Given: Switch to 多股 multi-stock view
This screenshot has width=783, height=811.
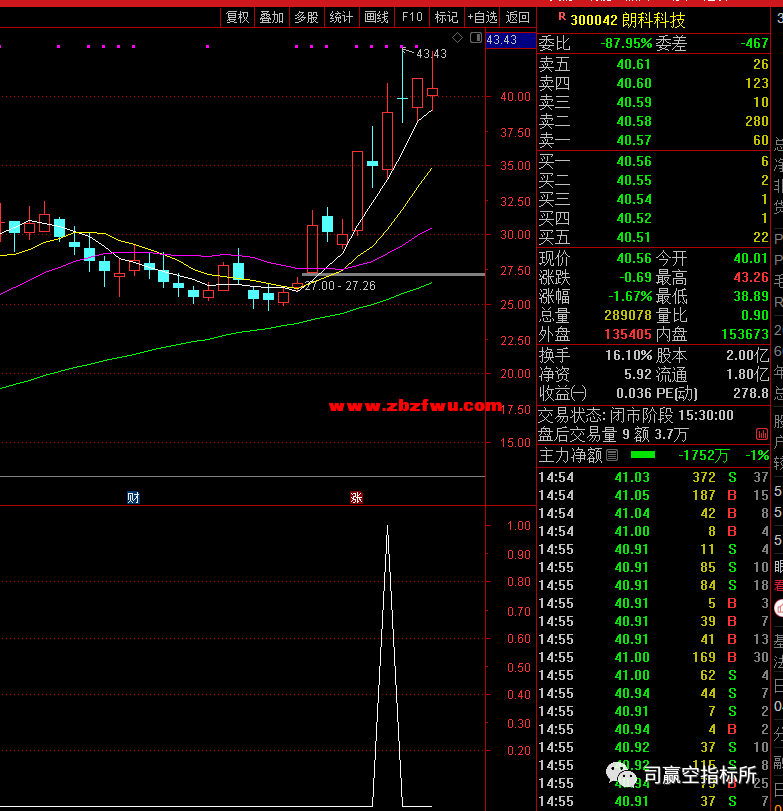Looking at the screenshot, I should click(306, 17).
